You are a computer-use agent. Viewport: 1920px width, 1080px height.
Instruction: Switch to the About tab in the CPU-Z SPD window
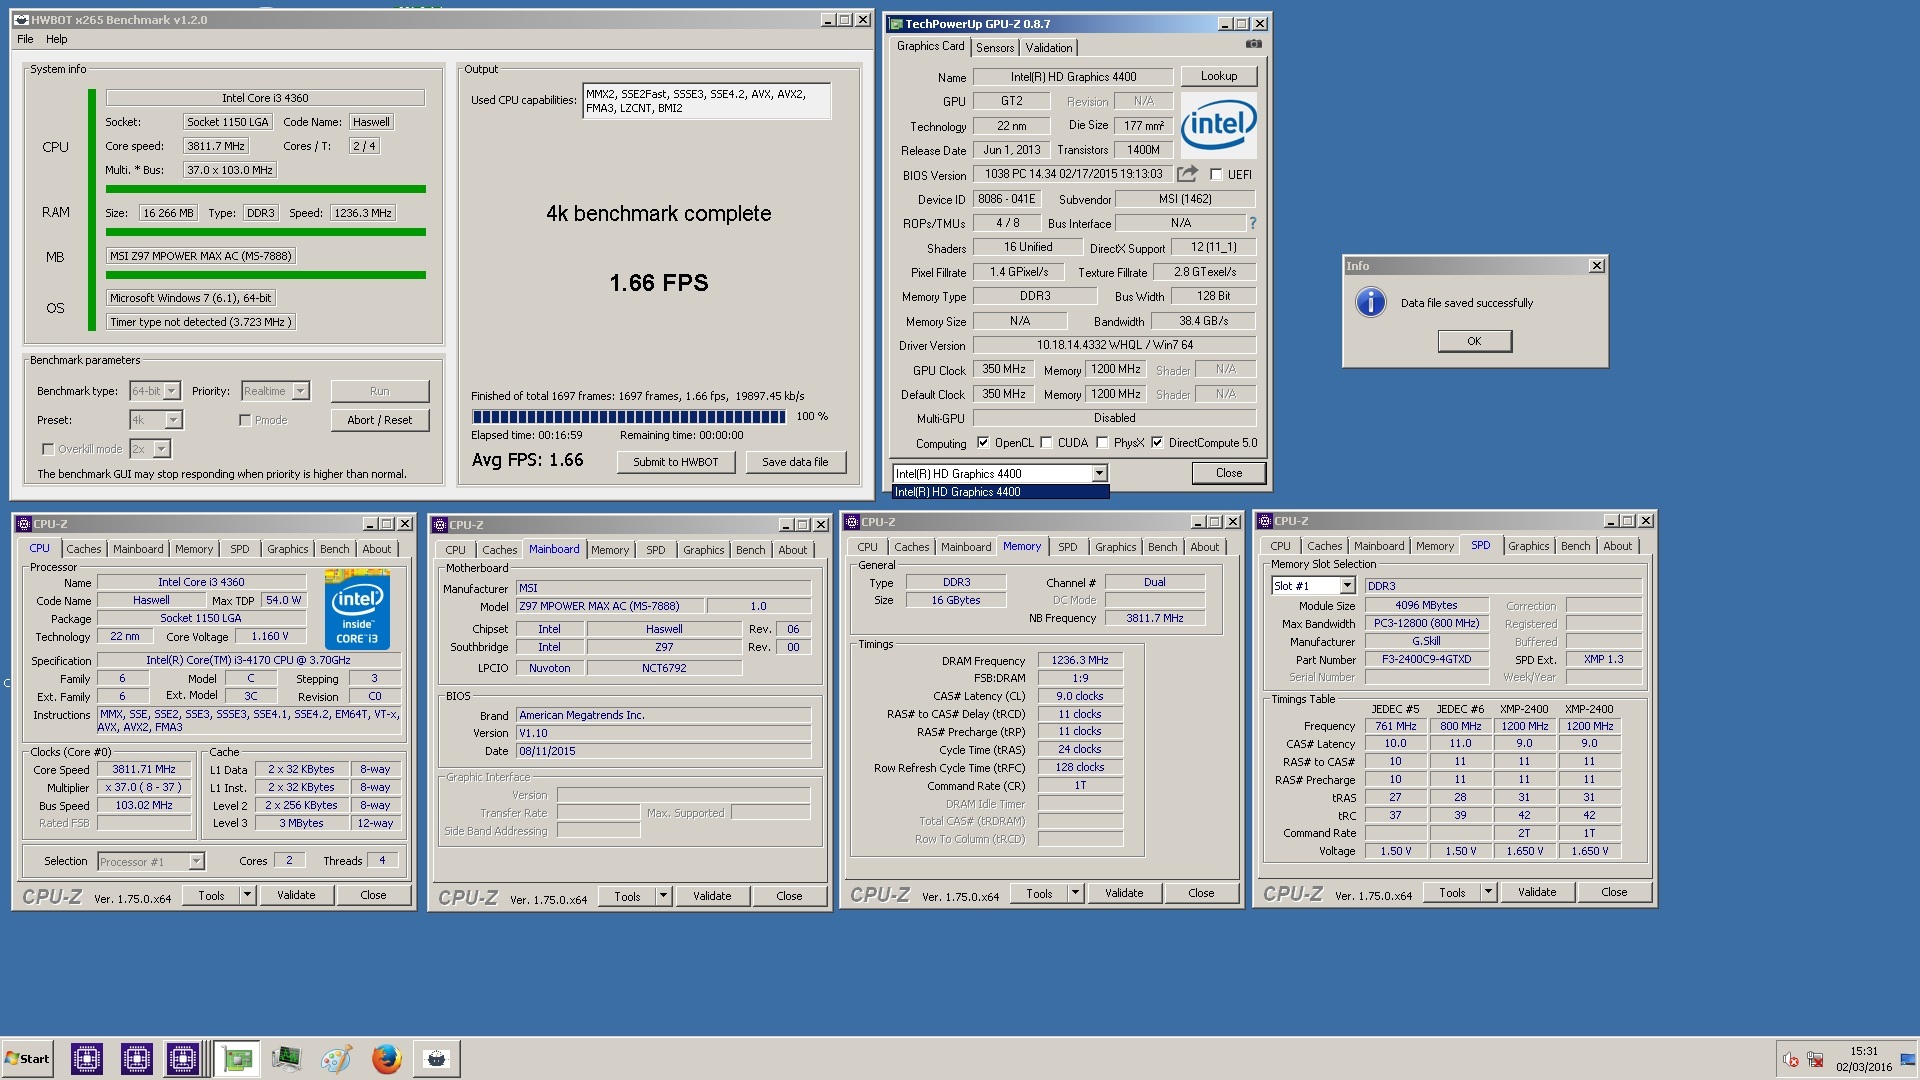tap(1617, 546)
